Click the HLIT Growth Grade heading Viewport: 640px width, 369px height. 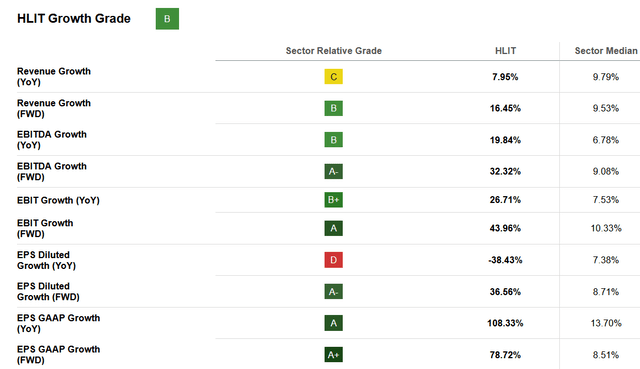pos(74,18)
